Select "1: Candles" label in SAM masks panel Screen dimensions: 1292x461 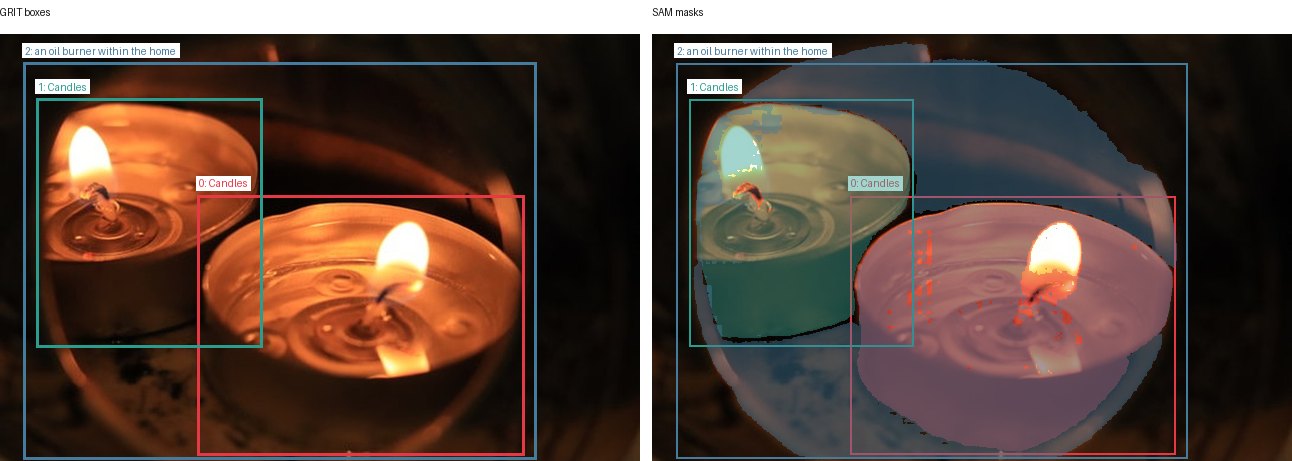click(715, 87)
